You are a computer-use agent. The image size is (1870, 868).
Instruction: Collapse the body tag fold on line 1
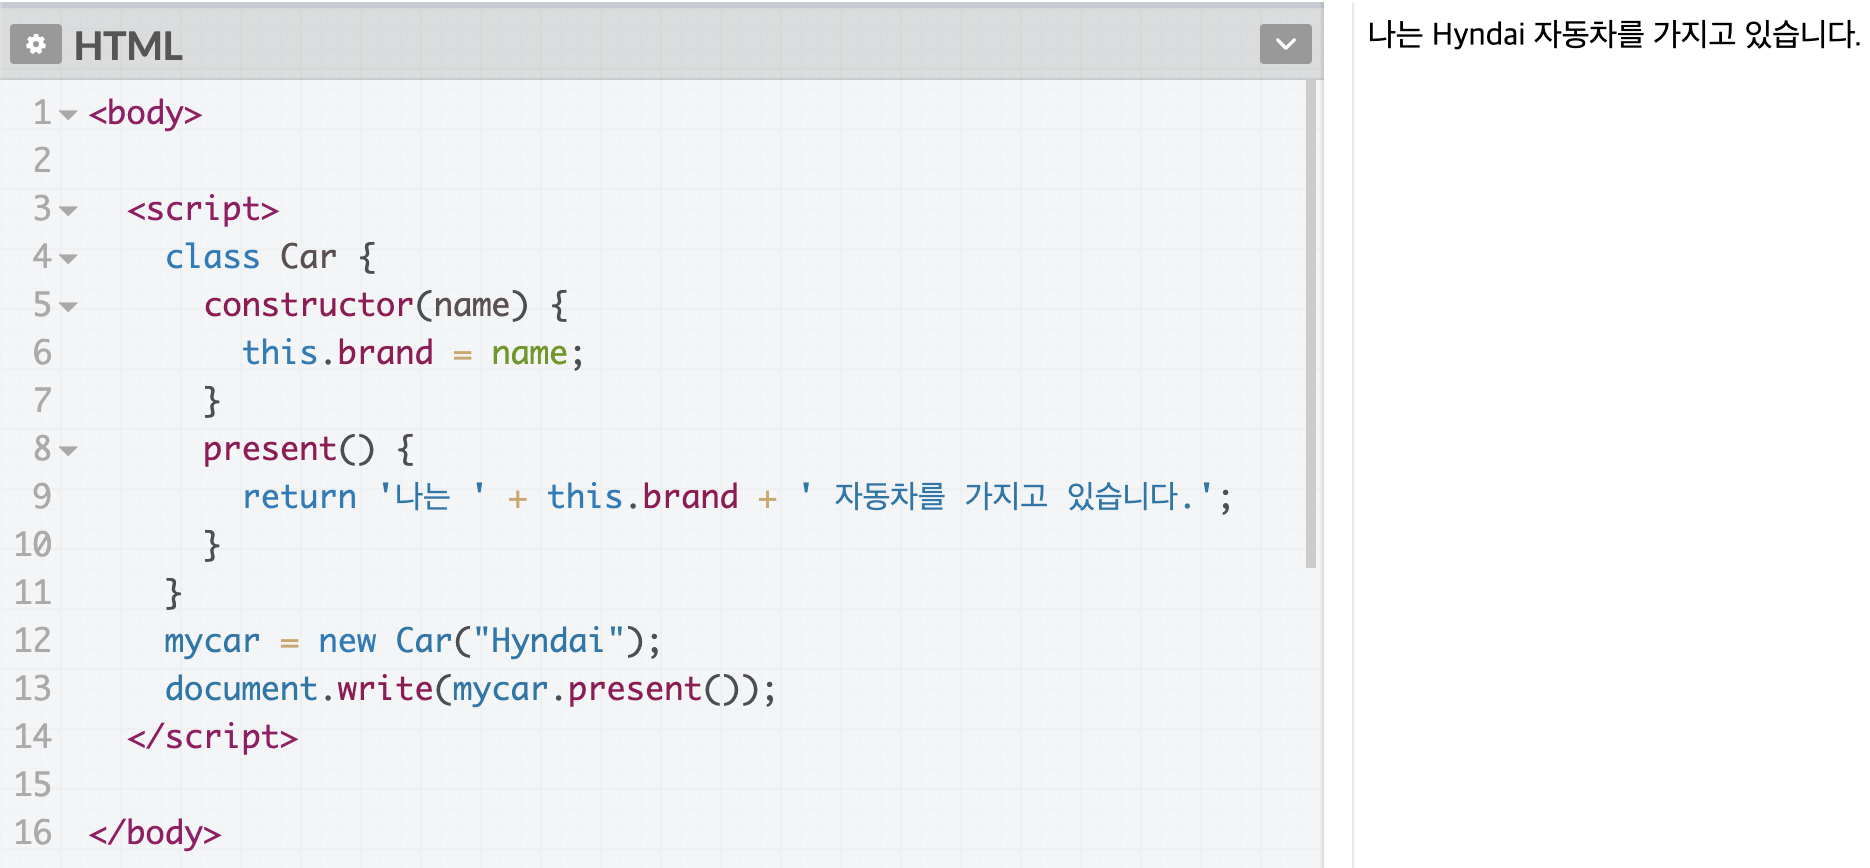point(68,115)
